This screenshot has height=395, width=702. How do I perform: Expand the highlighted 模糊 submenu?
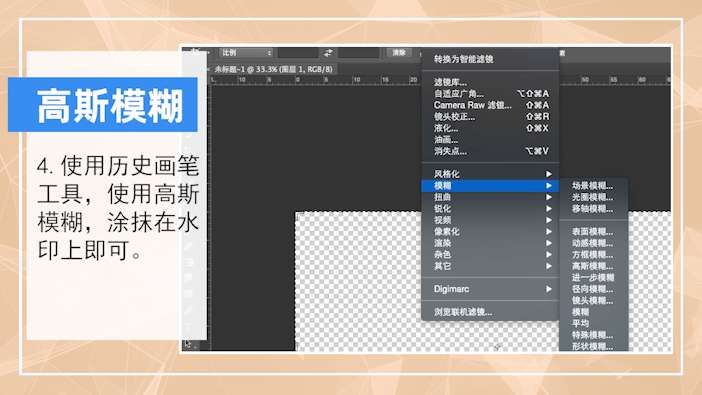490,185
